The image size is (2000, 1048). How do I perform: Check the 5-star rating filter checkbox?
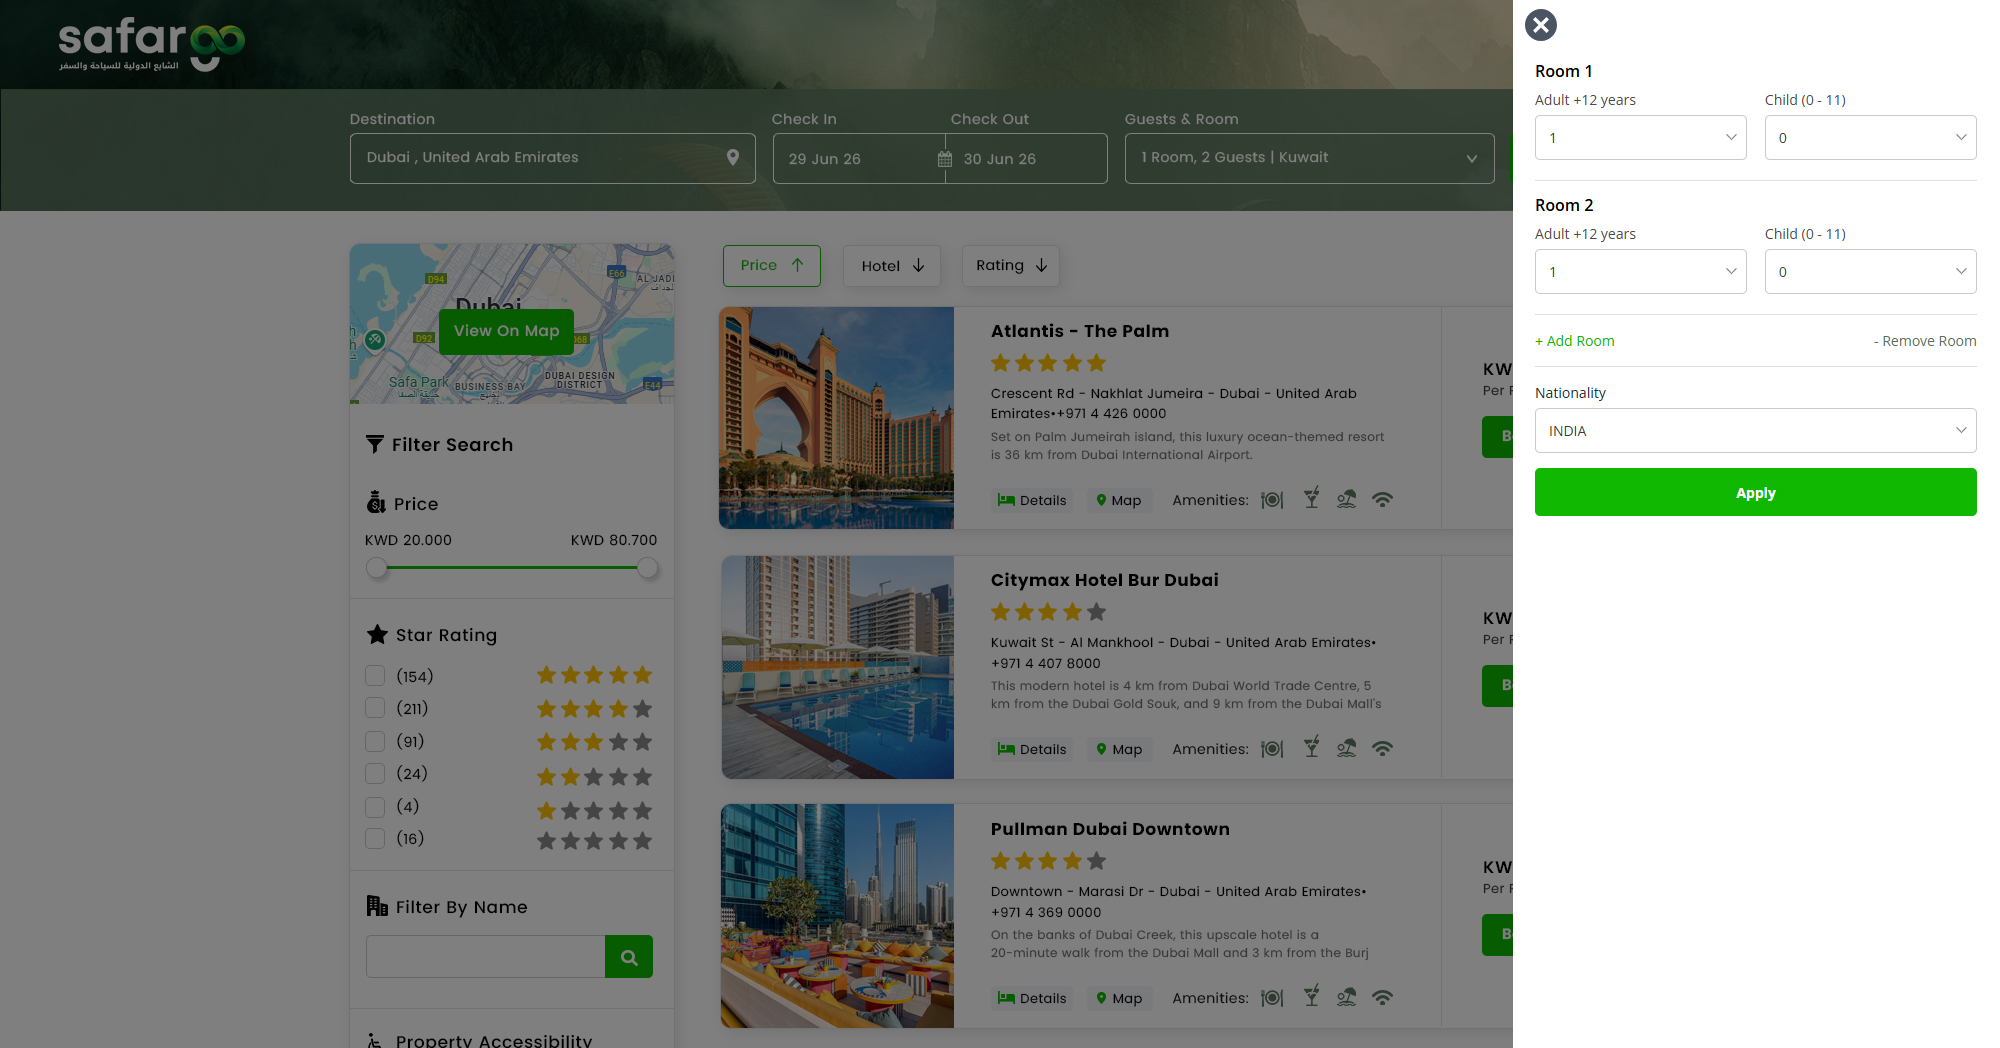click(x=375, y=676)
